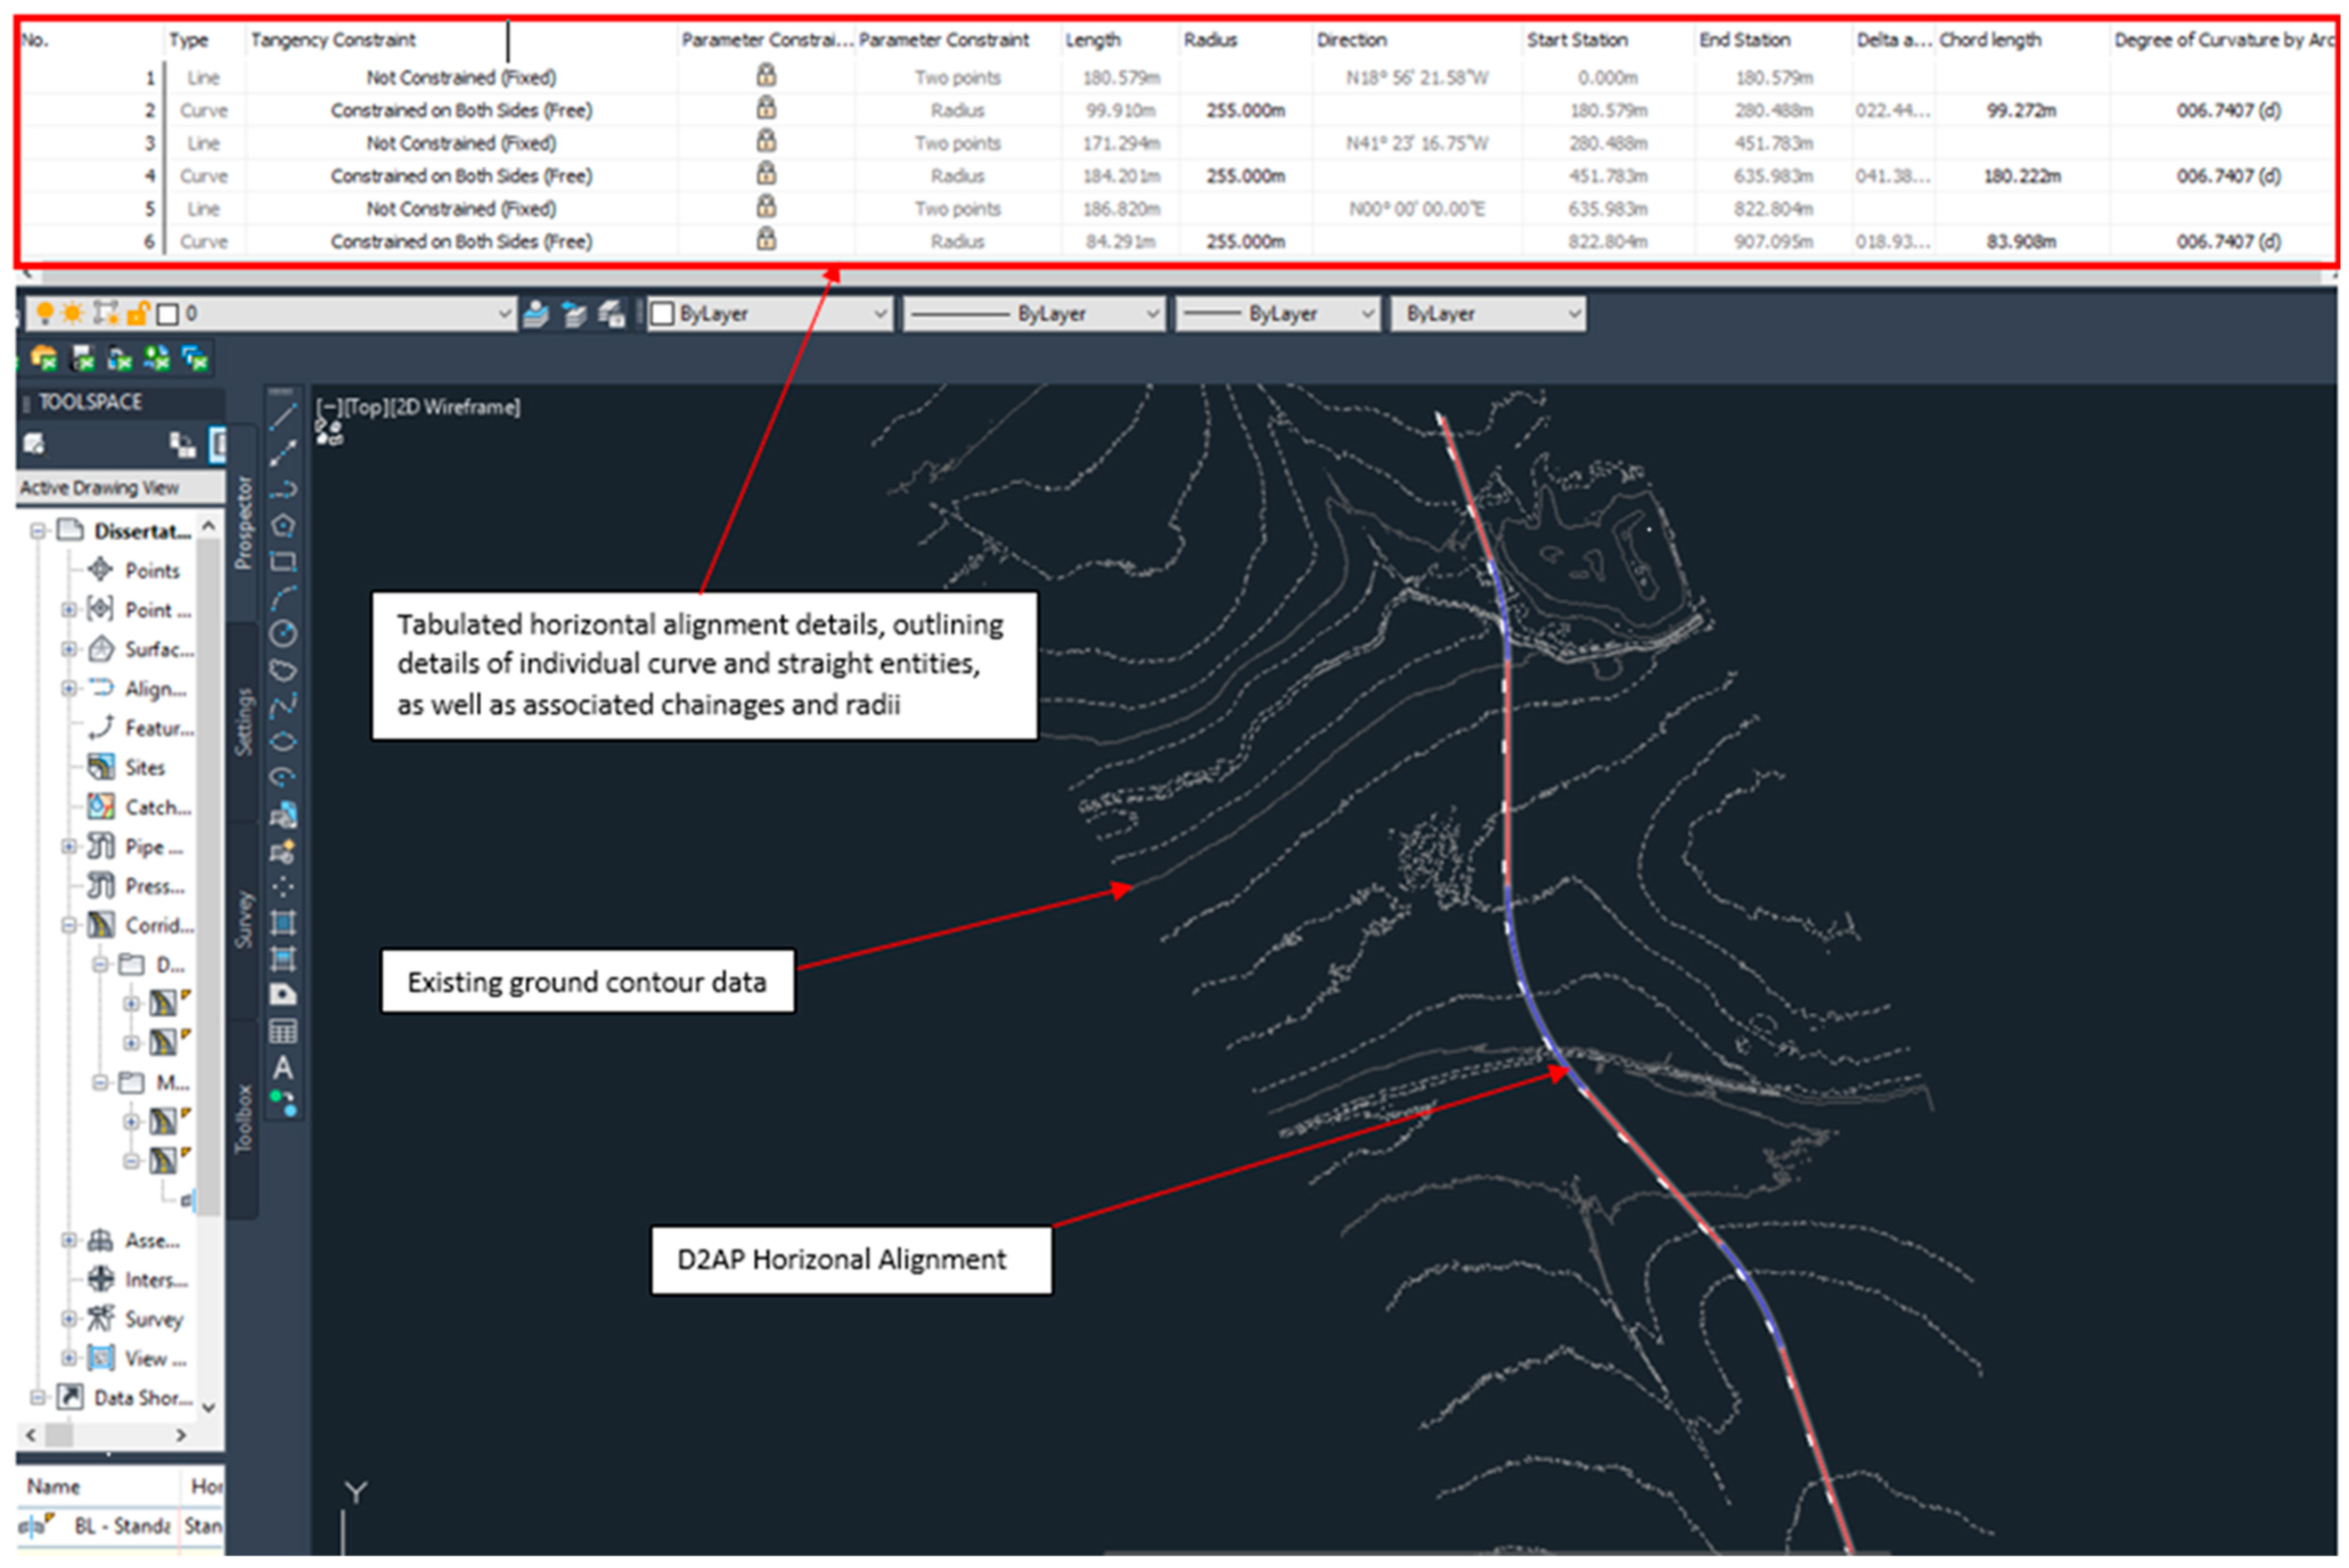The image size is (2349, 1568).
Task: Toggle layer 0 freeze sun icon
Action: (x=73, y=314)
